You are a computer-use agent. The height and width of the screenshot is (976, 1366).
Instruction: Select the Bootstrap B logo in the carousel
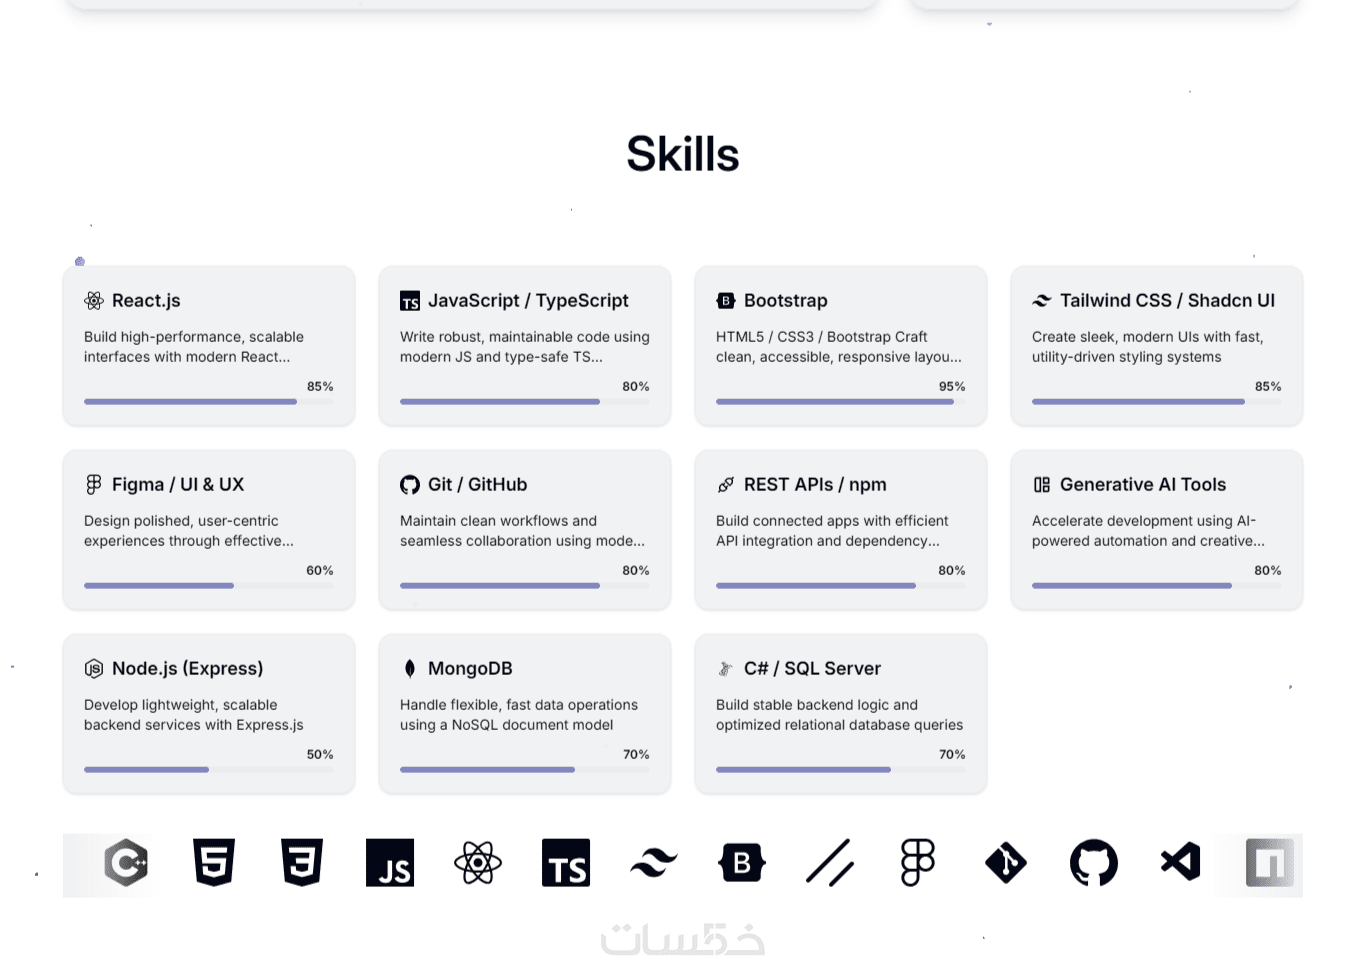pyautogui.click(x=742, y=863)
